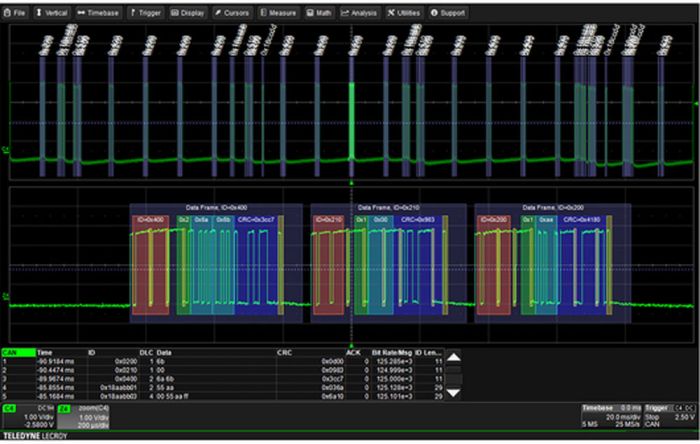Screen dimensions: 700x444
Task: Click the trigger position triangle below the upper grid
Action: click(x=351, y=183)
